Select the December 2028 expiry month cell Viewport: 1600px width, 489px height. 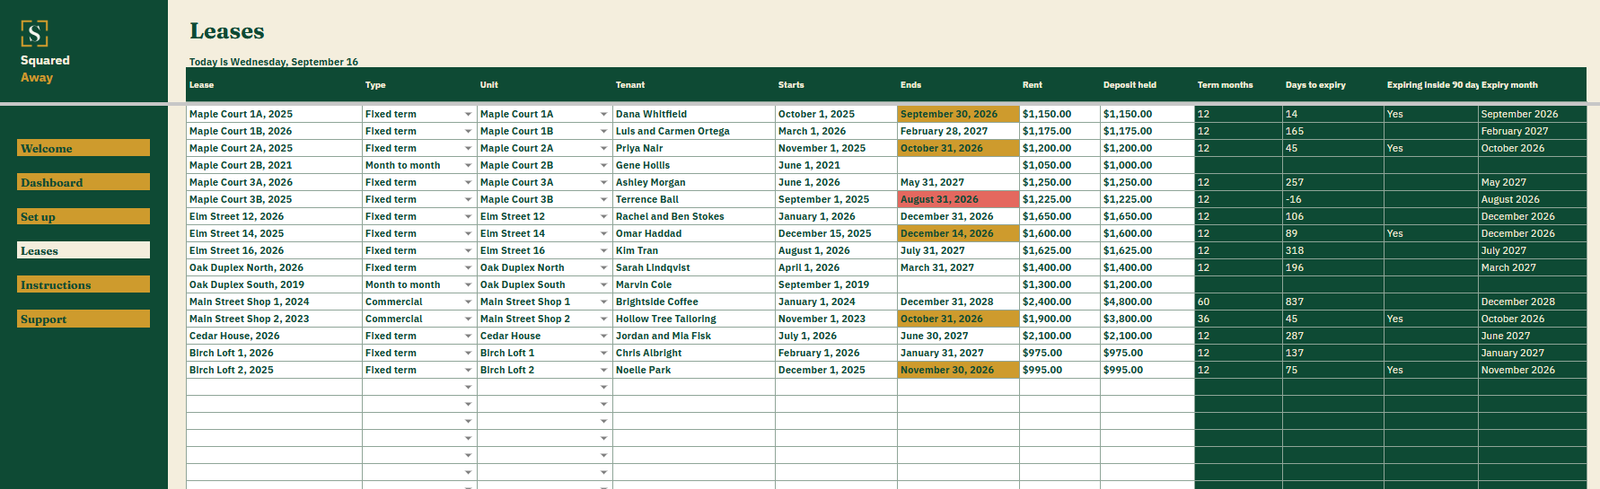click(1532, 302)
